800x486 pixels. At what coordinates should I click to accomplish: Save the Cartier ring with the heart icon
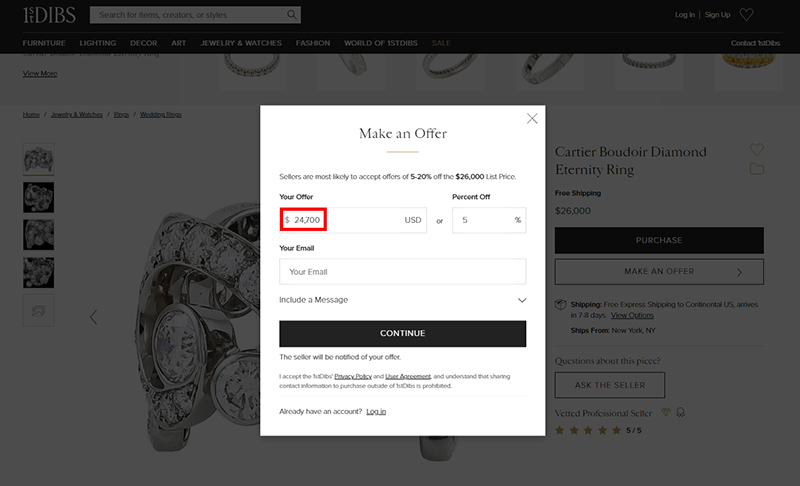(x=757, y=149)
